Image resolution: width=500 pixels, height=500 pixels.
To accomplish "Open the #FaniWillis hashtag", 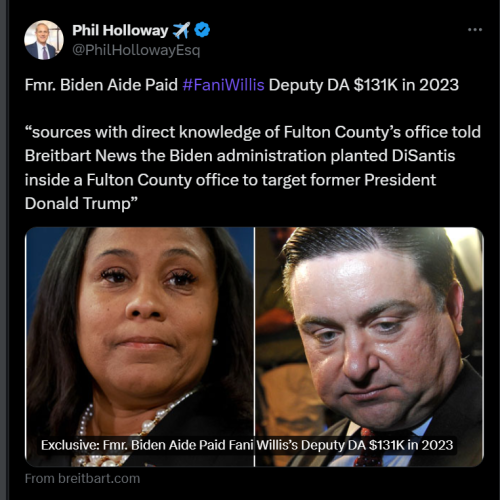I will coord(223,85).
